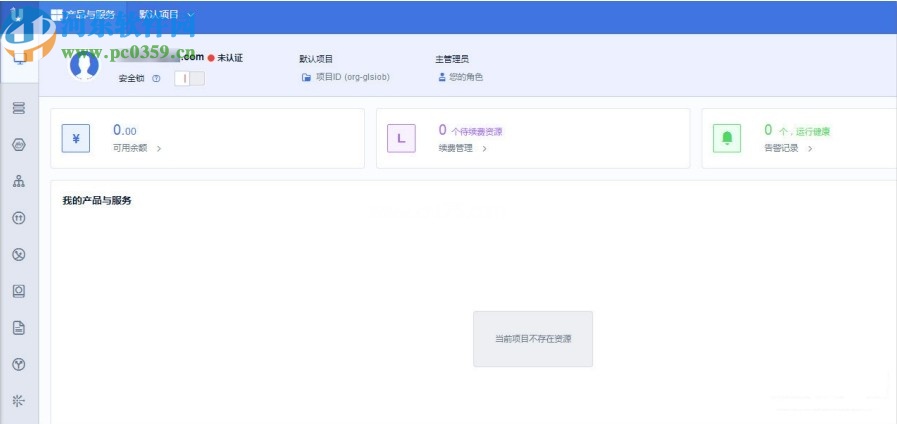
Task: Click the security lock help question icon
Action: [x=156, y=79]
